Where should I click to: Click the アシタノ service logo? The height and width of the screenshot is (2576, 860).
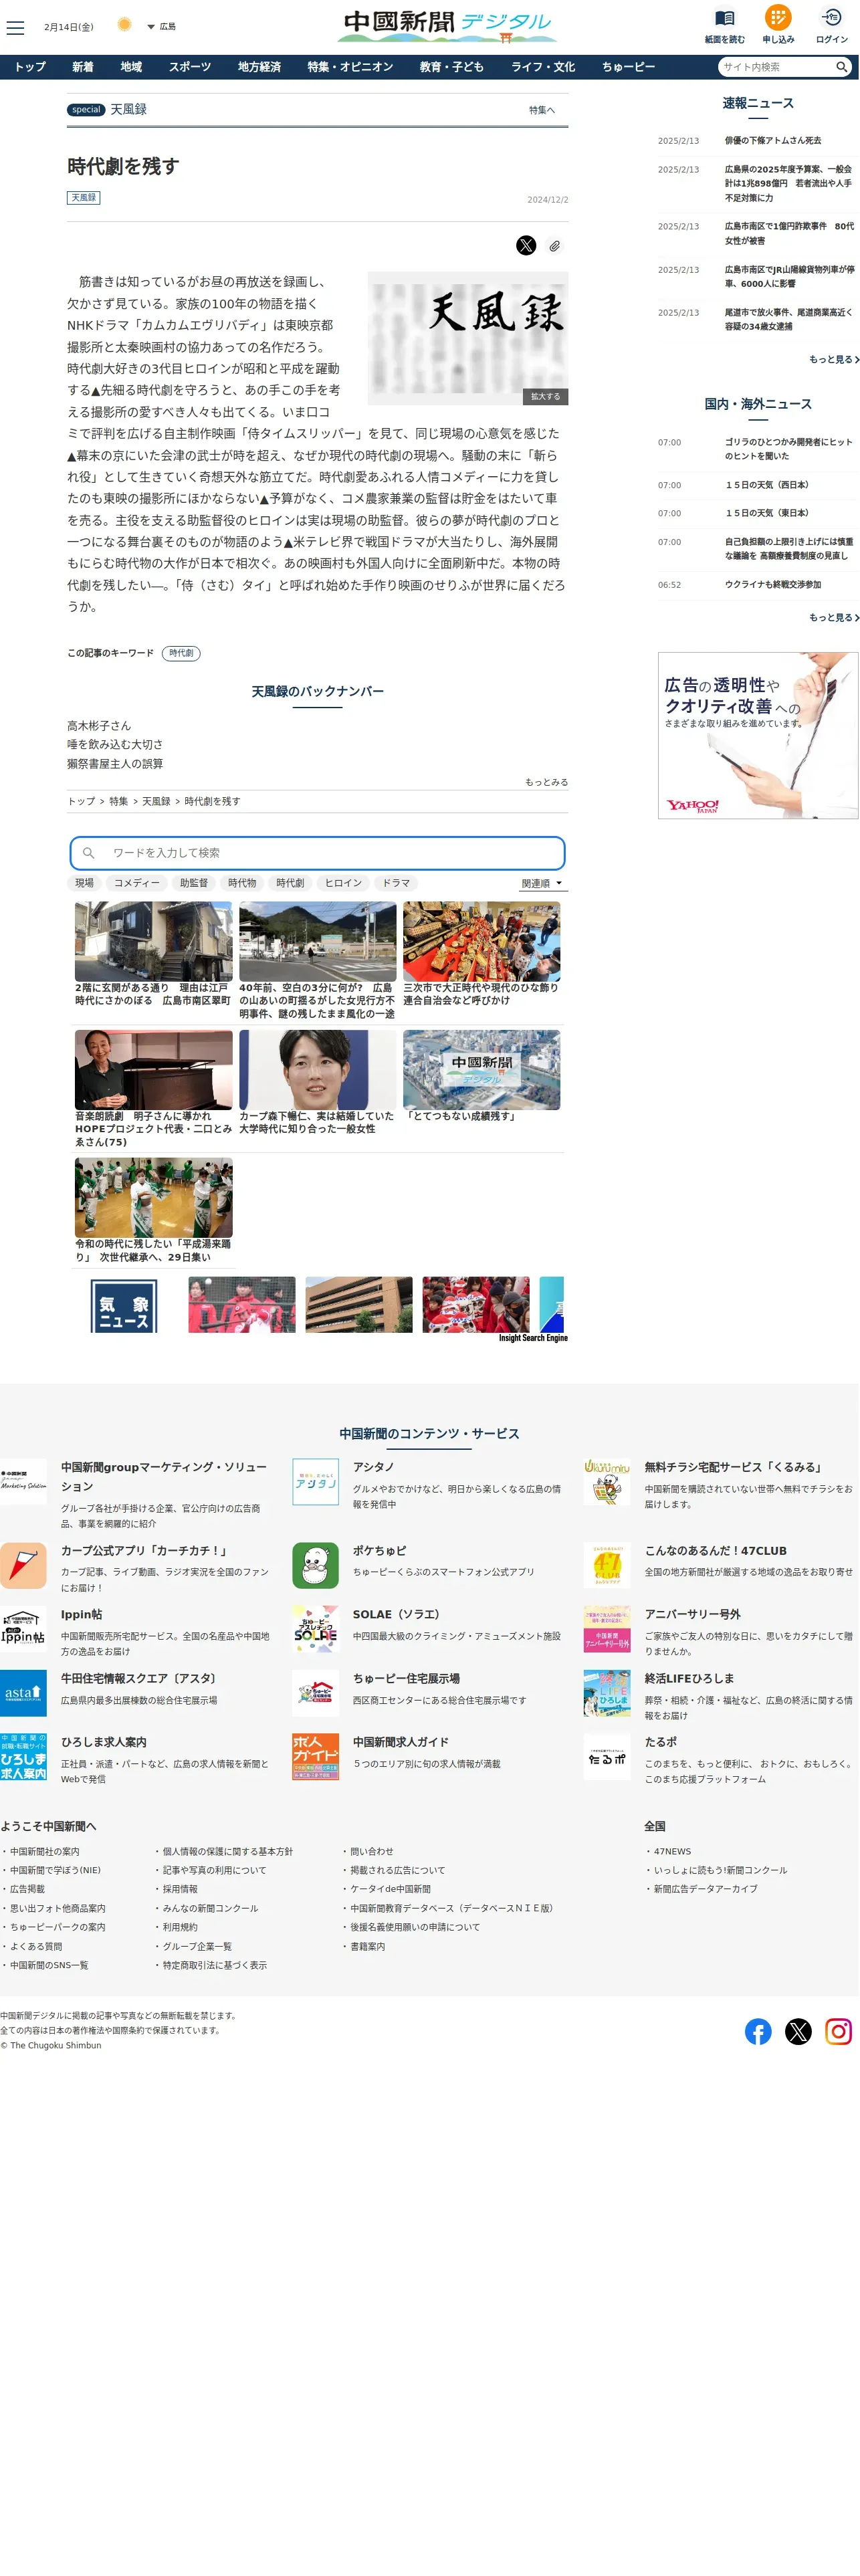coord(315,1482)
